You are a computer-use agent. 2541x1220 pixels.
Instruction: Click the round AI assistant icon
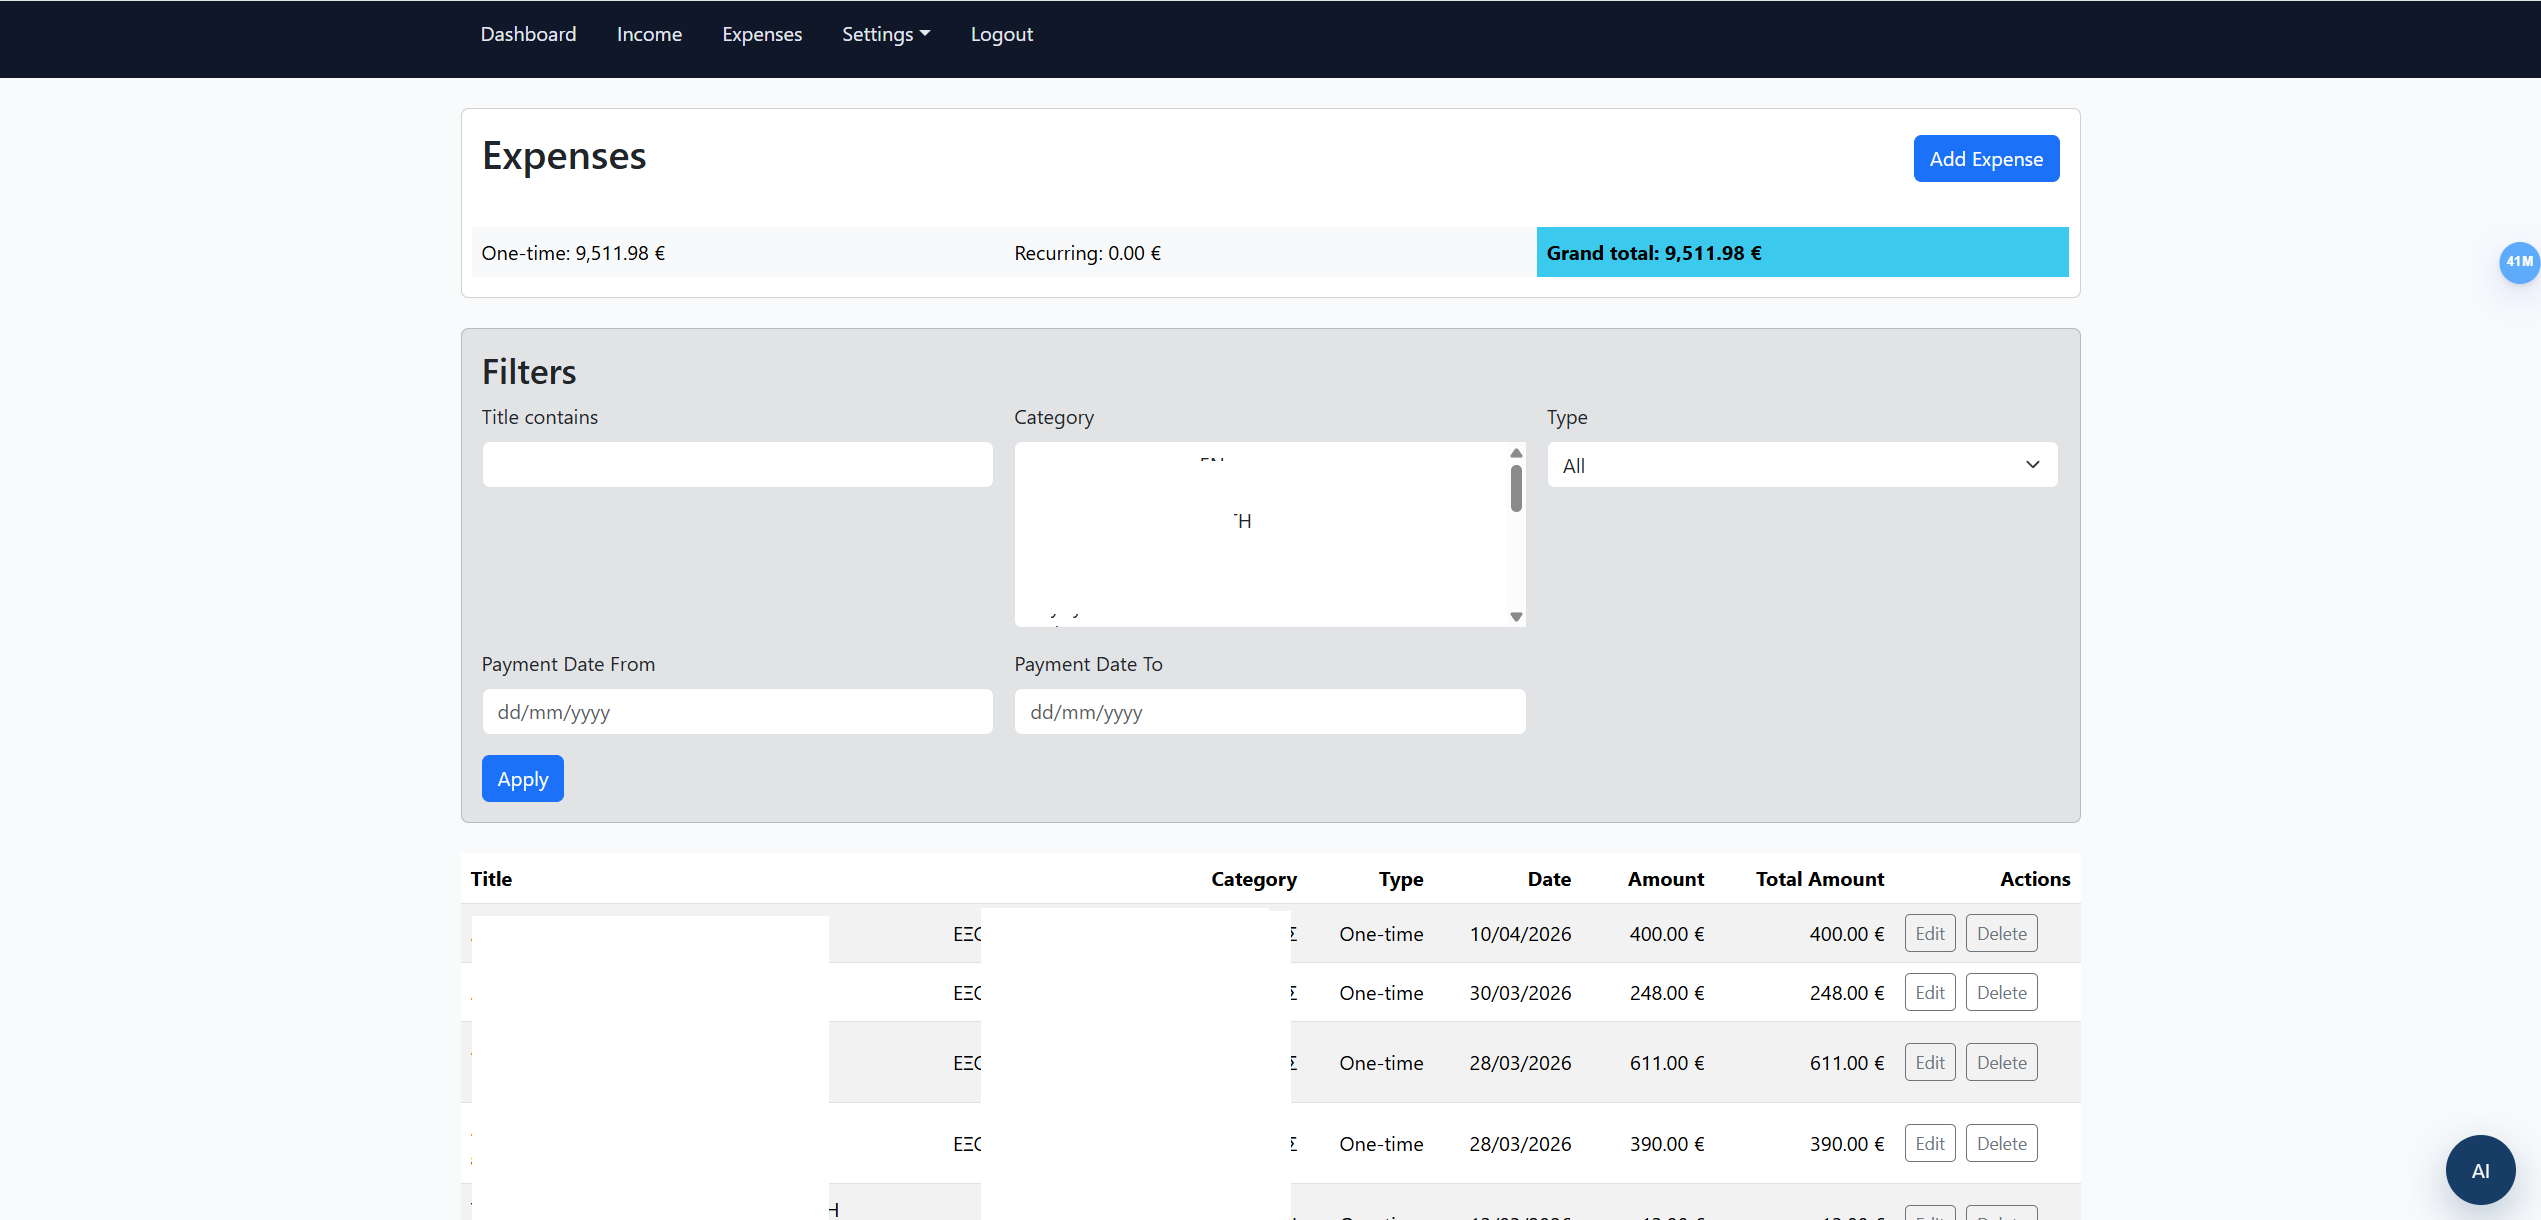[2480, 1170]
